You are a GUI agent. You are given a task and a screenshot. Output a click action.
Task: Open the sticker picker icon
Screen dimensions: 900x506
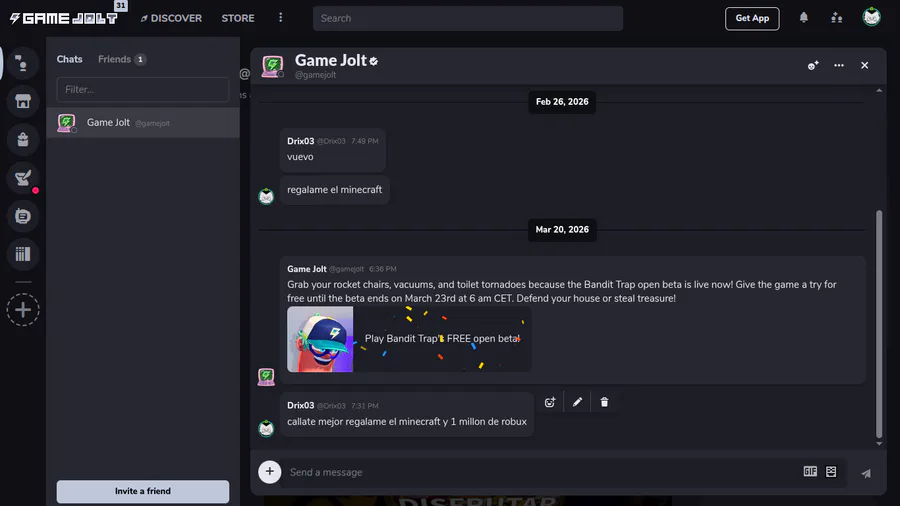(831, 472)
